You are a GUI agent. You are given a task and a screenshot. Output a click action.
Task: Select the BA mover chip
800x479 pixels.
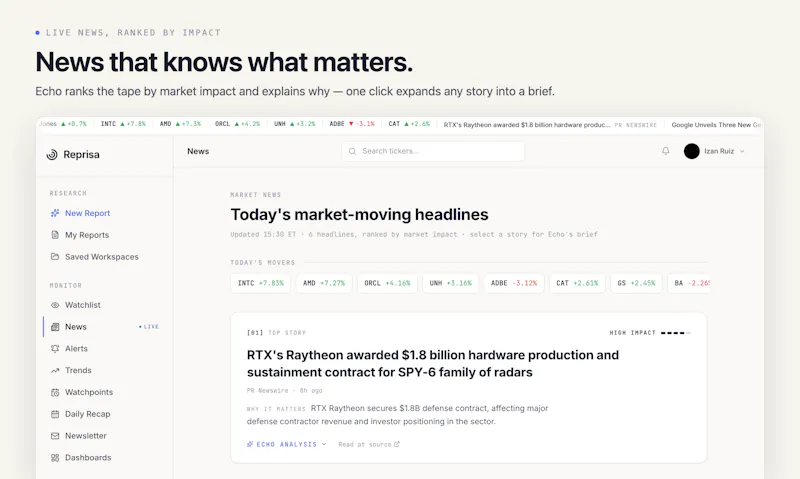click(688, 283)
